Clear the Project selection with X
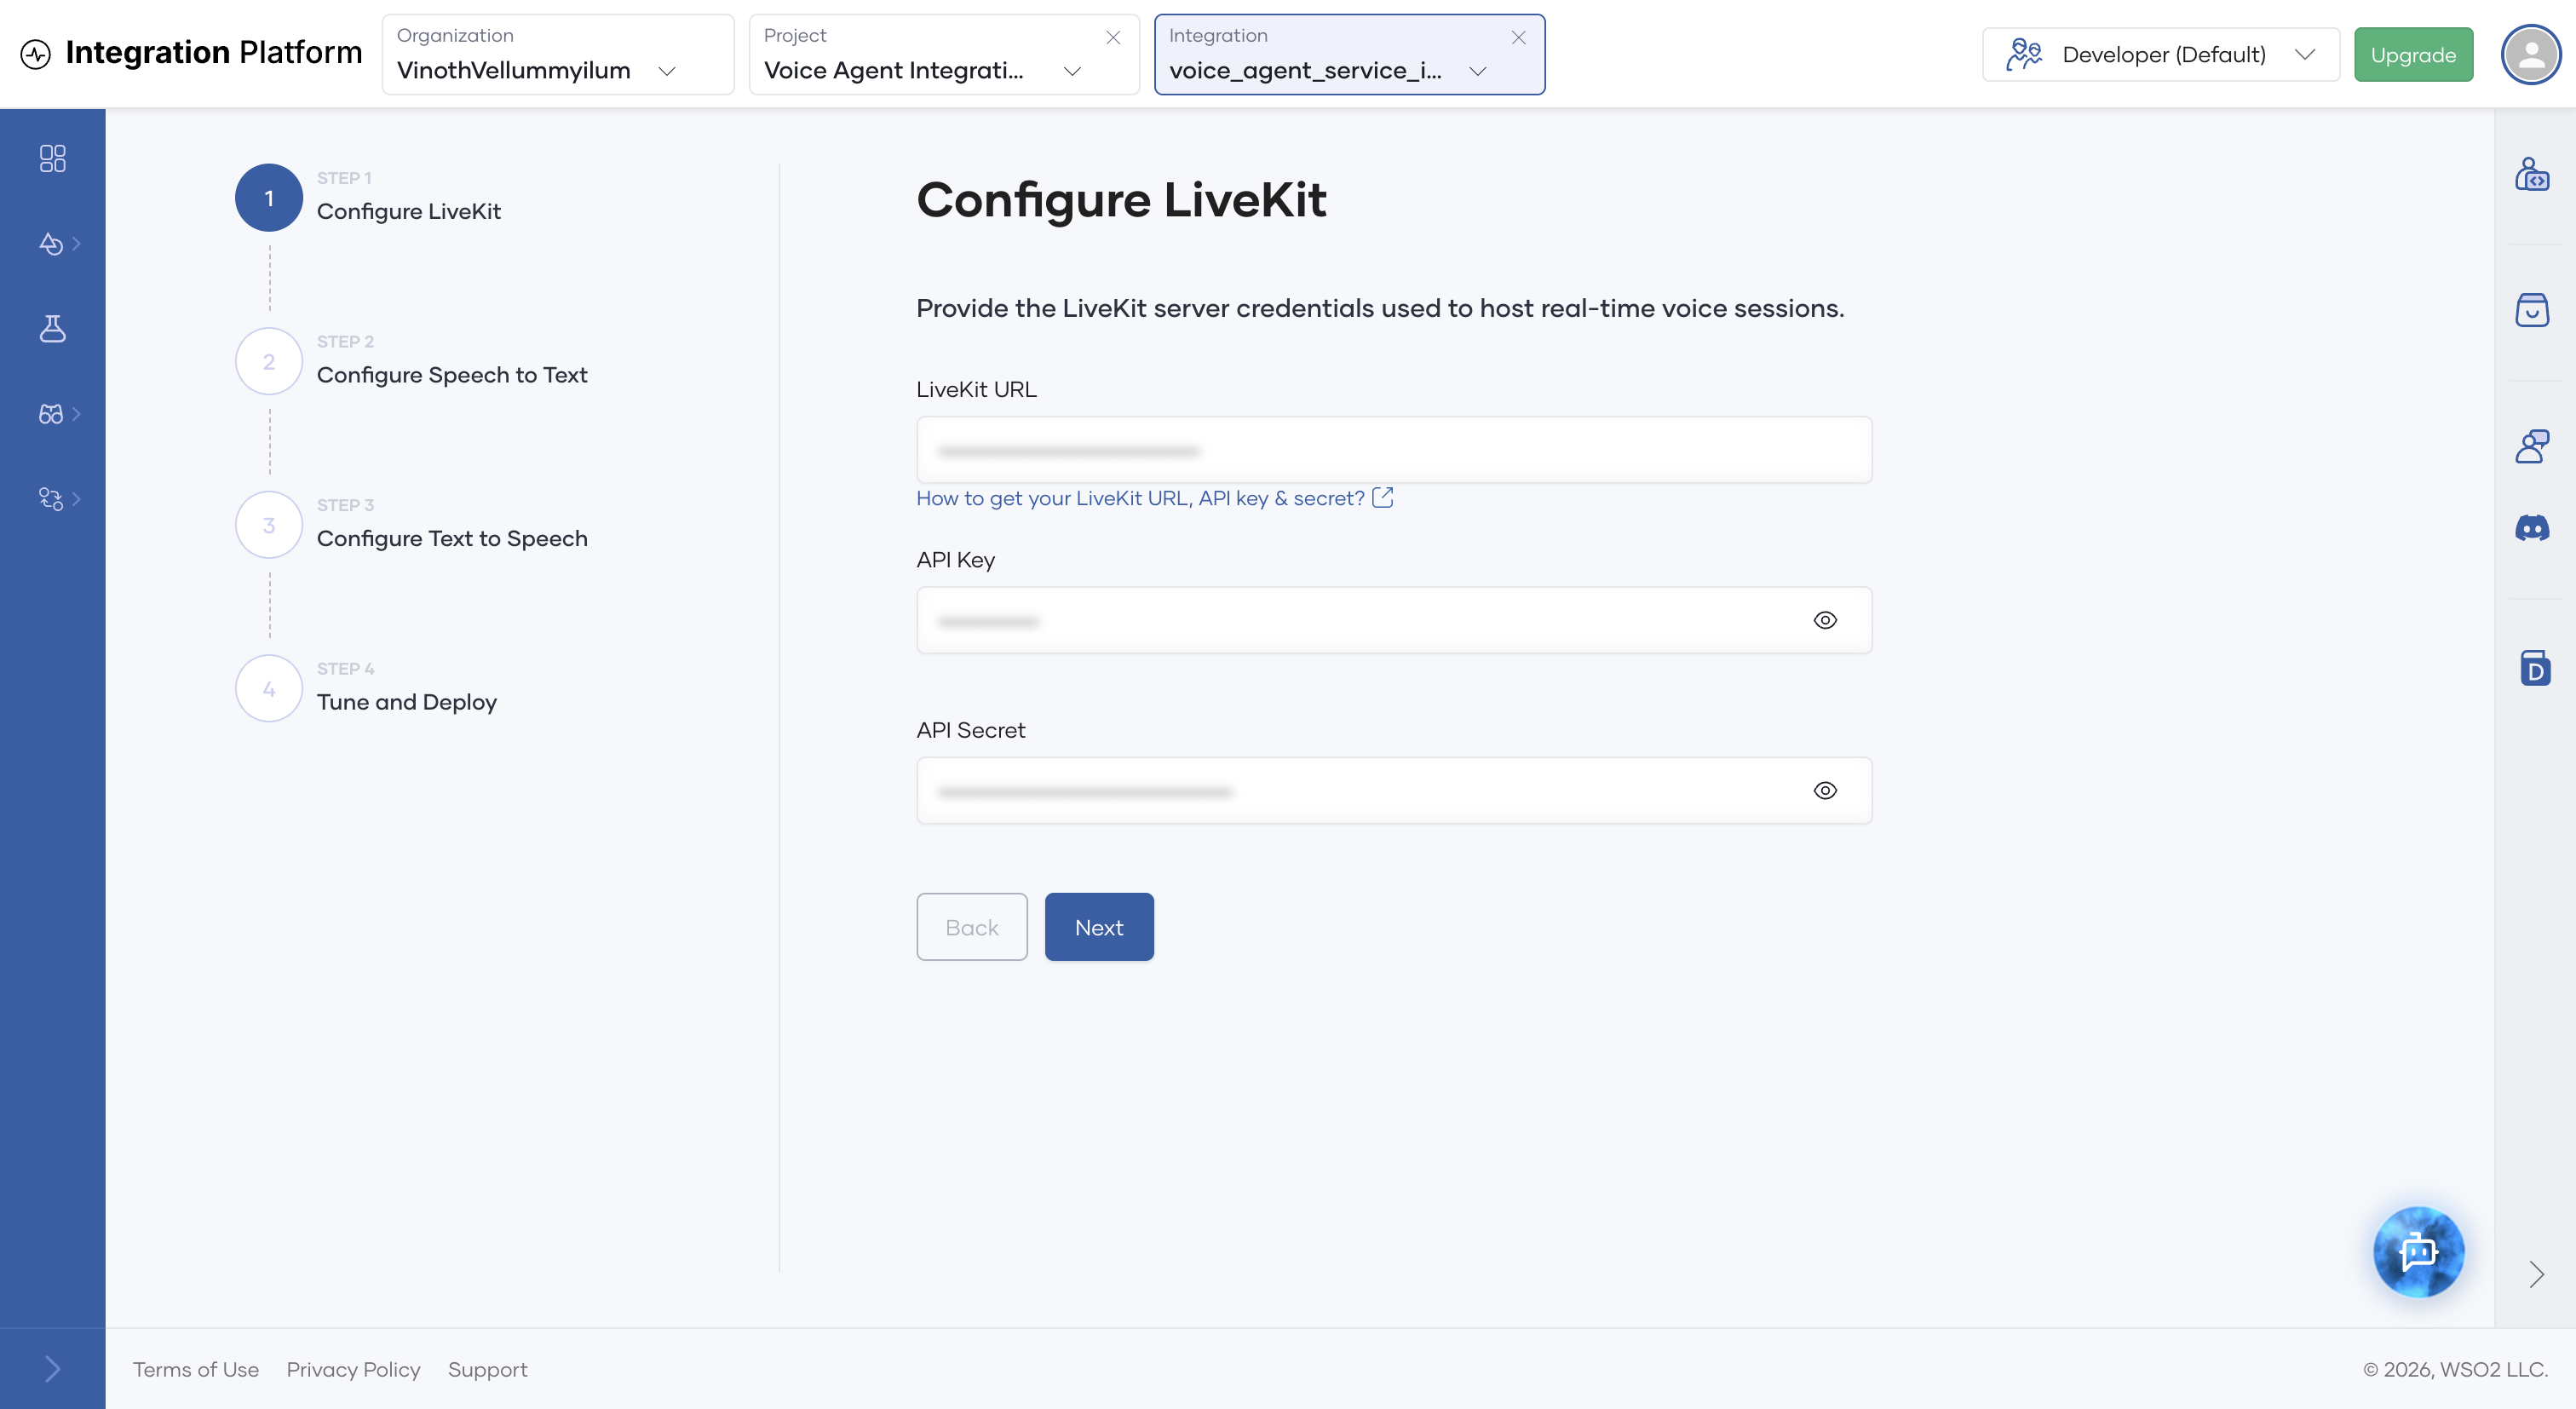The image size is (2576, 1409). (1112, 37)
